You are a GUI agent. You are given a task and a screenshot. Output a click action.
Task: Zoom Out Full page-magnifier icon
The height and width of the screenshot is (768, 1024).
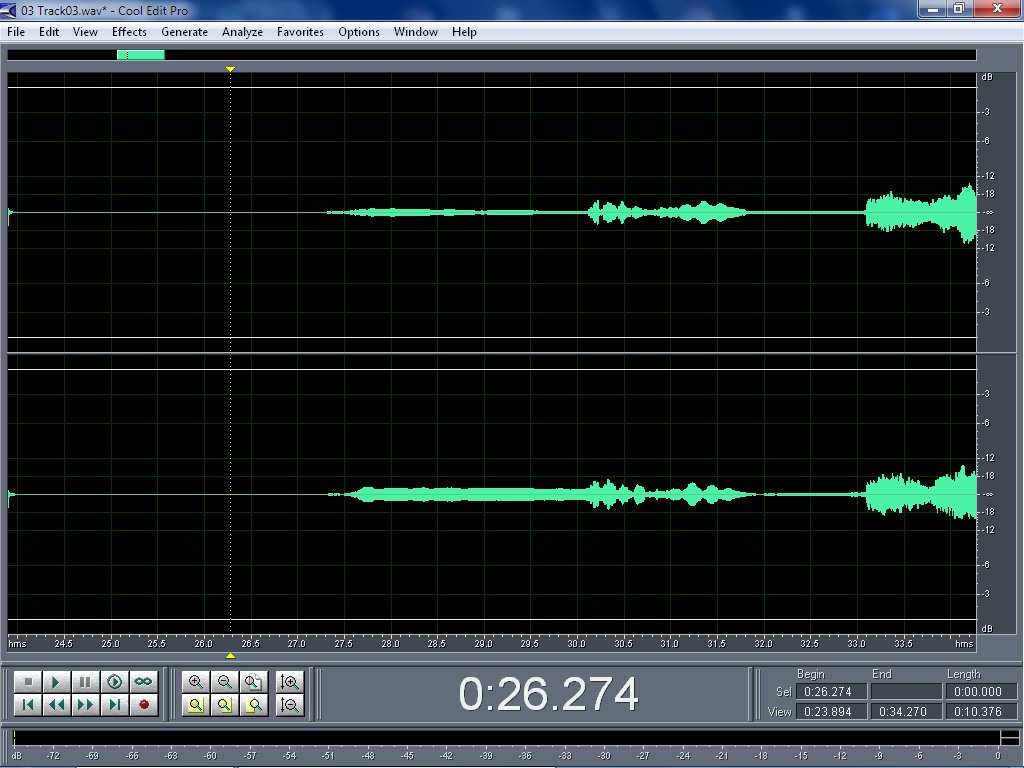[x=253, y=682]
